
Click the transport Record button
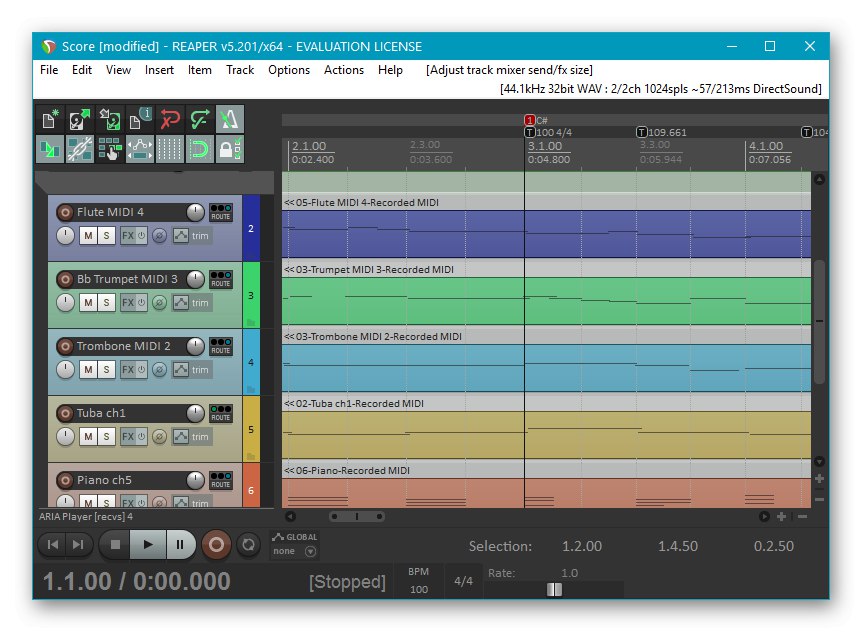coord(216,545)
